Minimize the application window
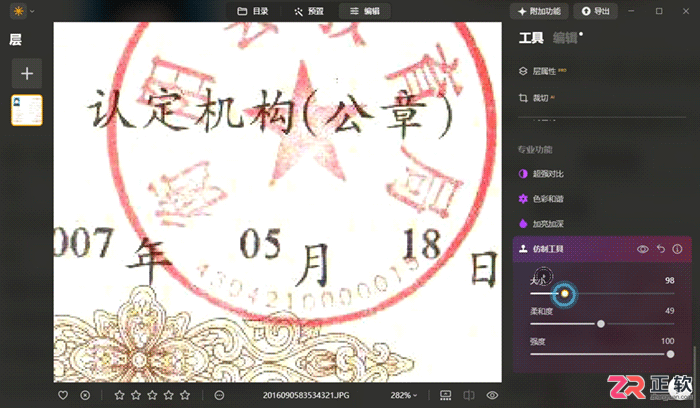This screenshot has width=700, height=408. tap(631, 11)
